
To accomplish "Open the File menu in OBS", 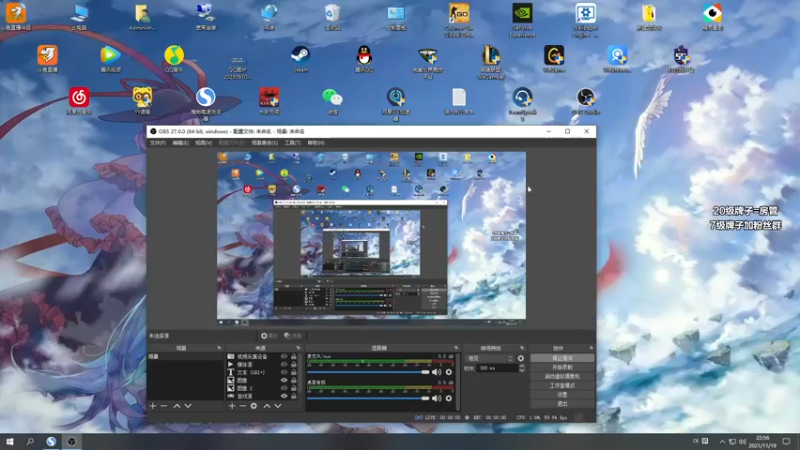I will pyautogui.click(x=157, y=143).
